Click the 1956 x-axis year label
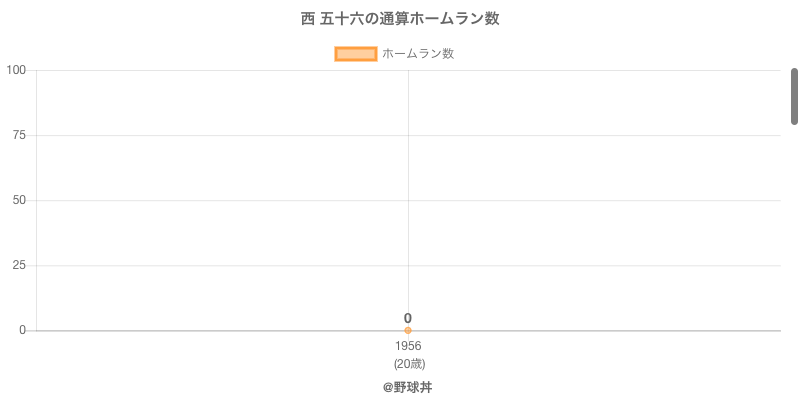 click(x=408, y=346)
